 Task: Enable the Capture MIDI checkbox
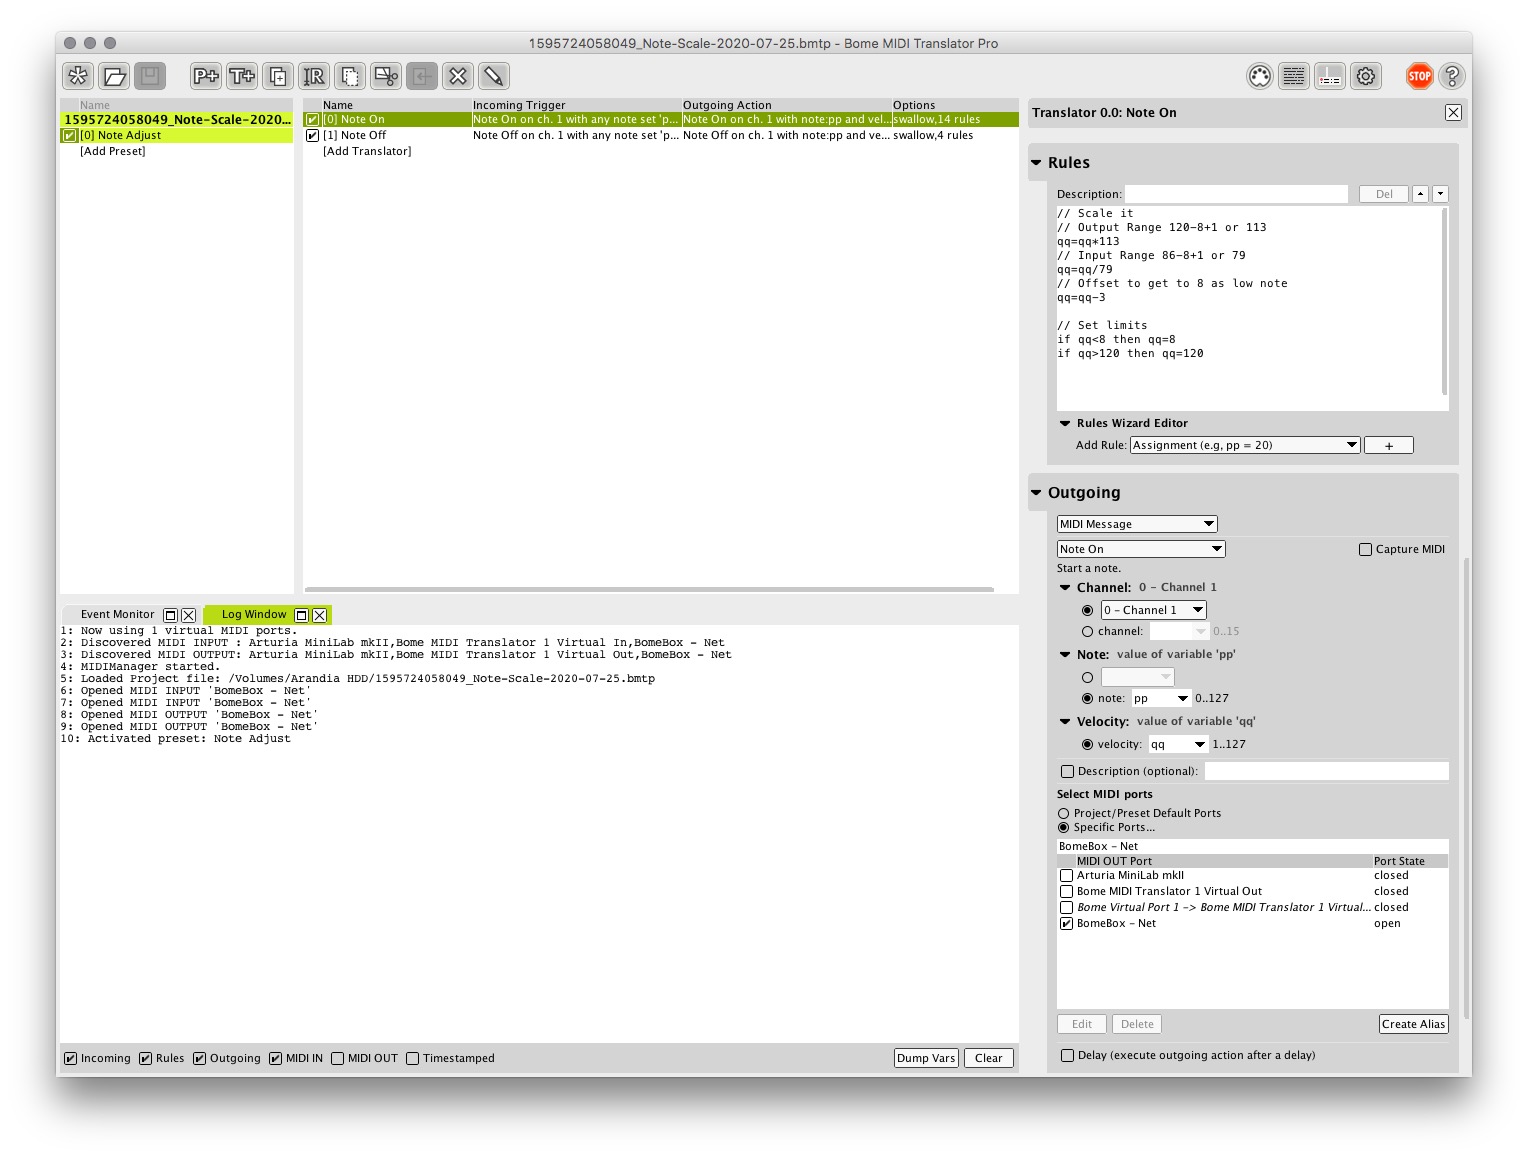(x=1365, y=550)
